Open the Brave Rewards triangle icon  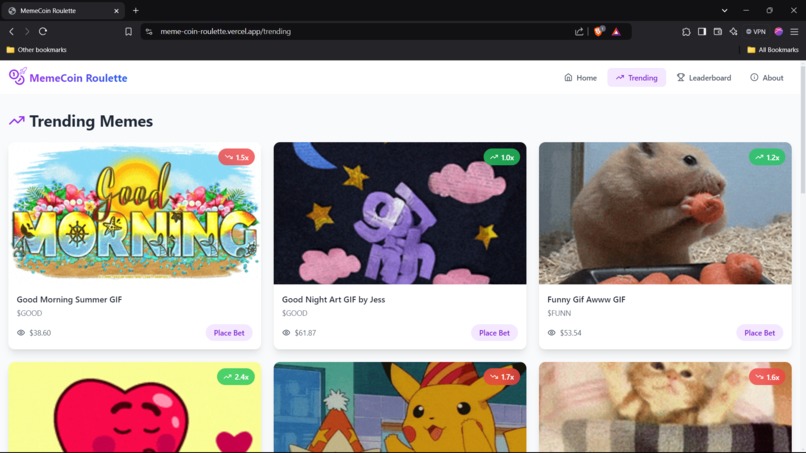(616, 32)
